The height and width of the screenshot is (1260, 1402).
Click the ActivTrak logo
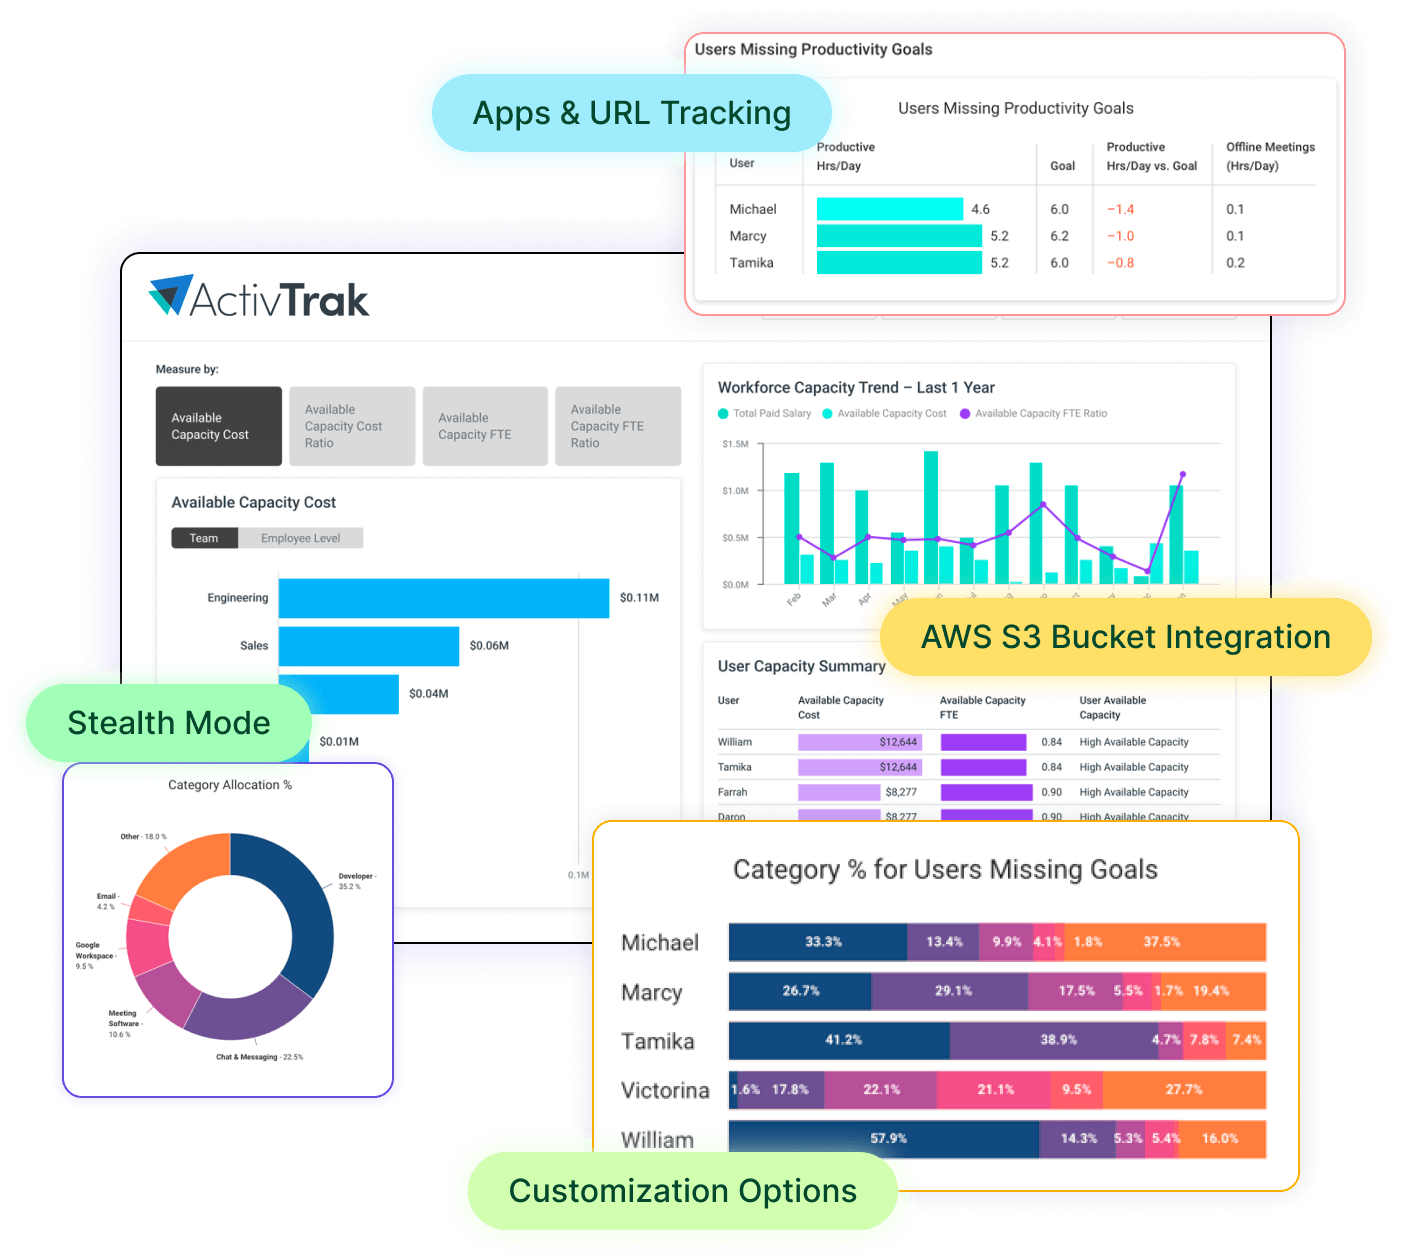coord(259,297)
